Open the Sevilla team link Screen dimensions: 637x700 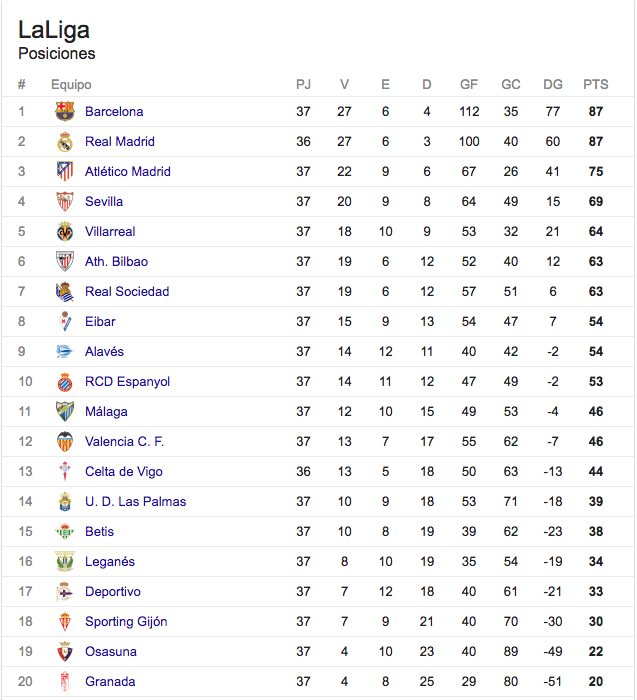click(x=104, y=201)
